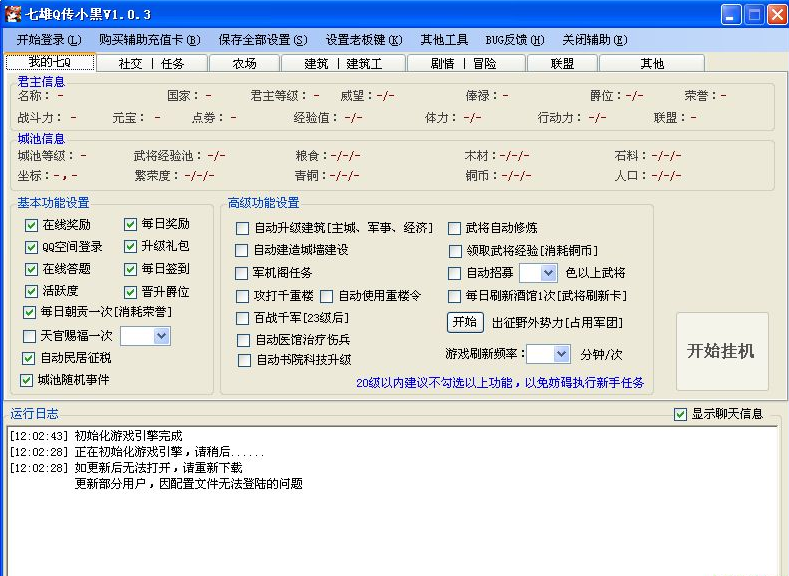
Task: Switch to 社交 | 任务 tab
Action: click(151, 63)
